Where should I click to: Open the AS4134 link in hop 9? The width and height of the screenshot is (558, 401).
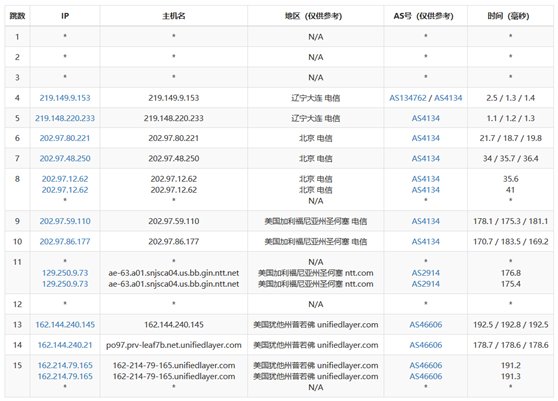pyautogui.click(x=426, y=221)
